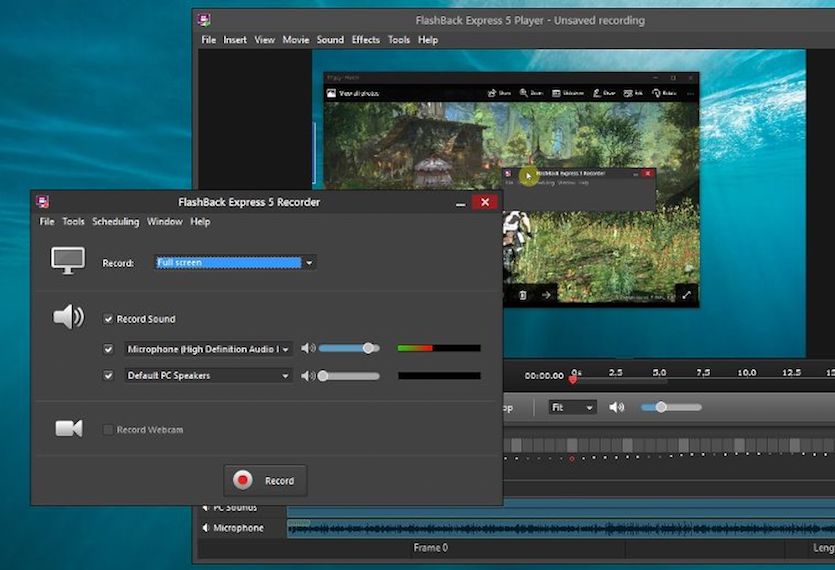835x570 pixels.
Task: Click the FlashBack Player title bar app icon
Action: coord(204,20)
